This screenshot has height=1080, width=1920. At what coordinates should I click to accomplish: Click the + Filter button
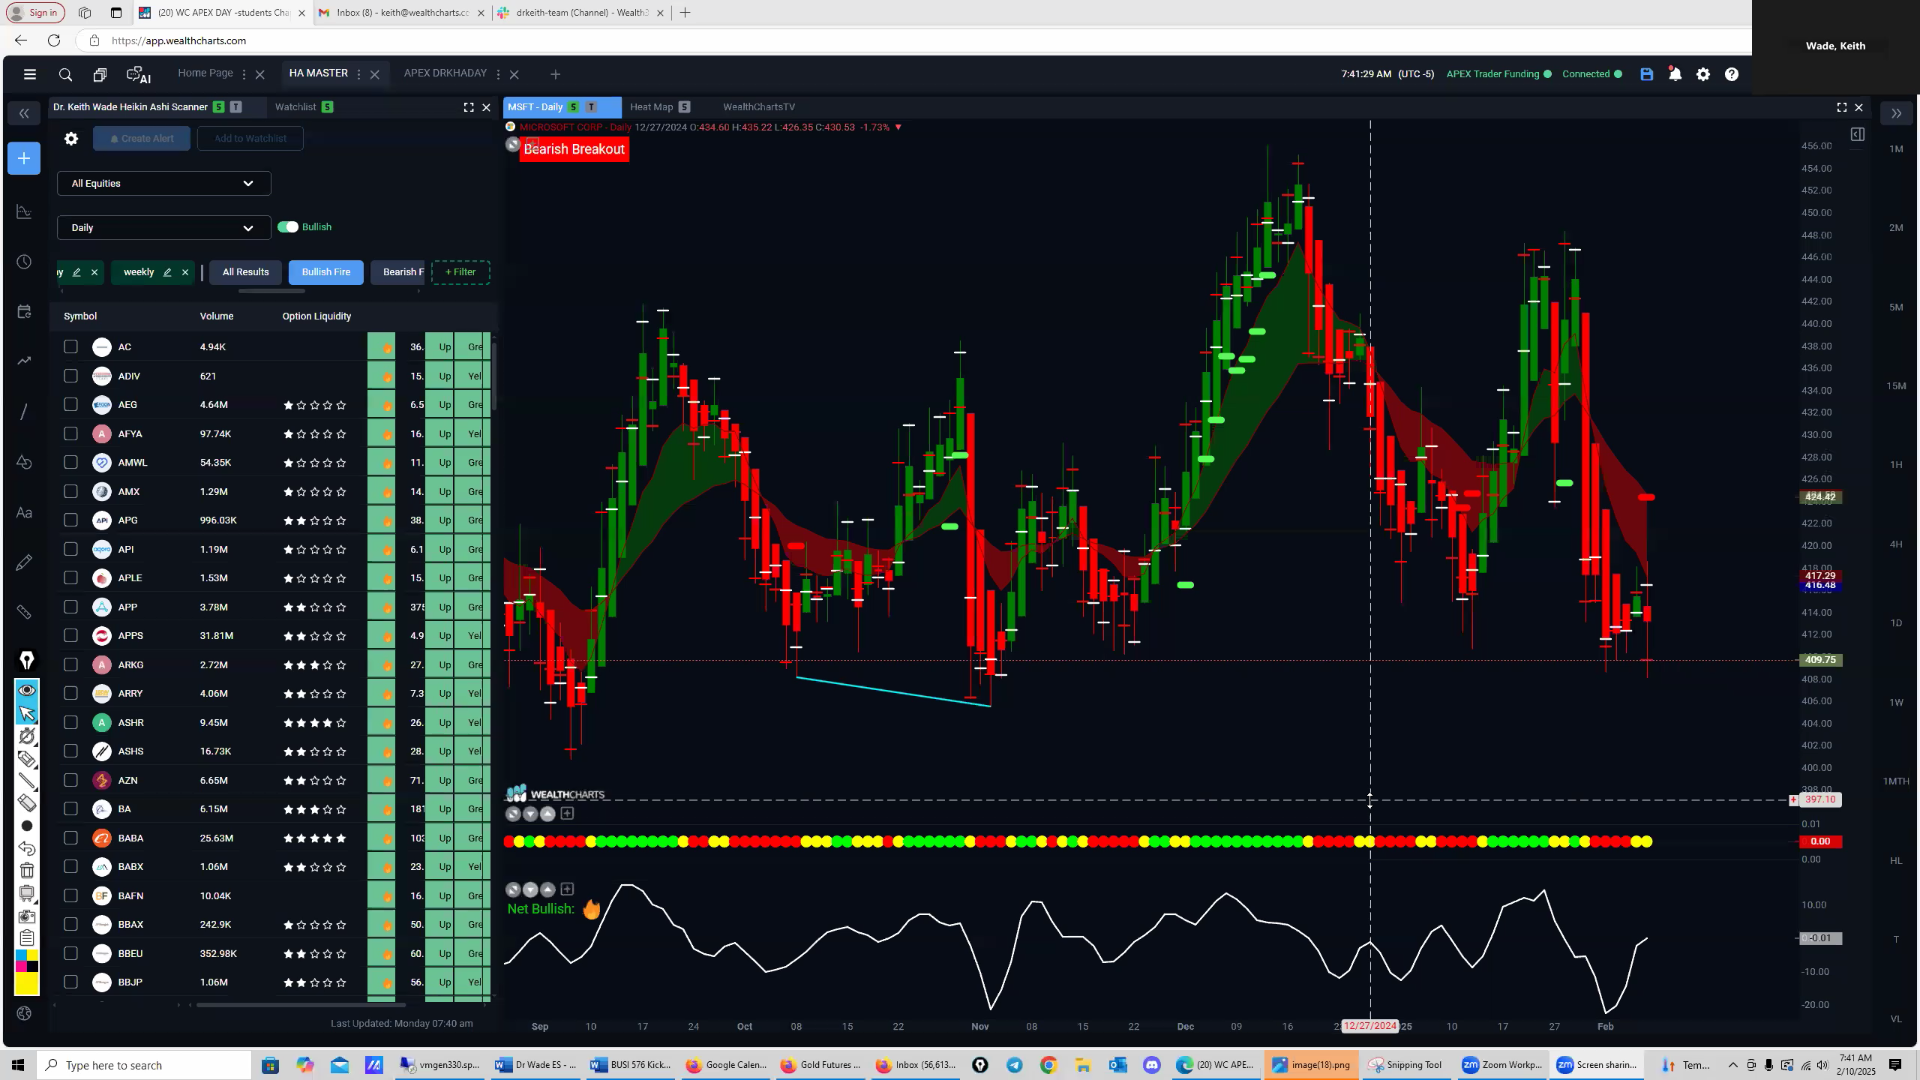[x=460, y=272]
